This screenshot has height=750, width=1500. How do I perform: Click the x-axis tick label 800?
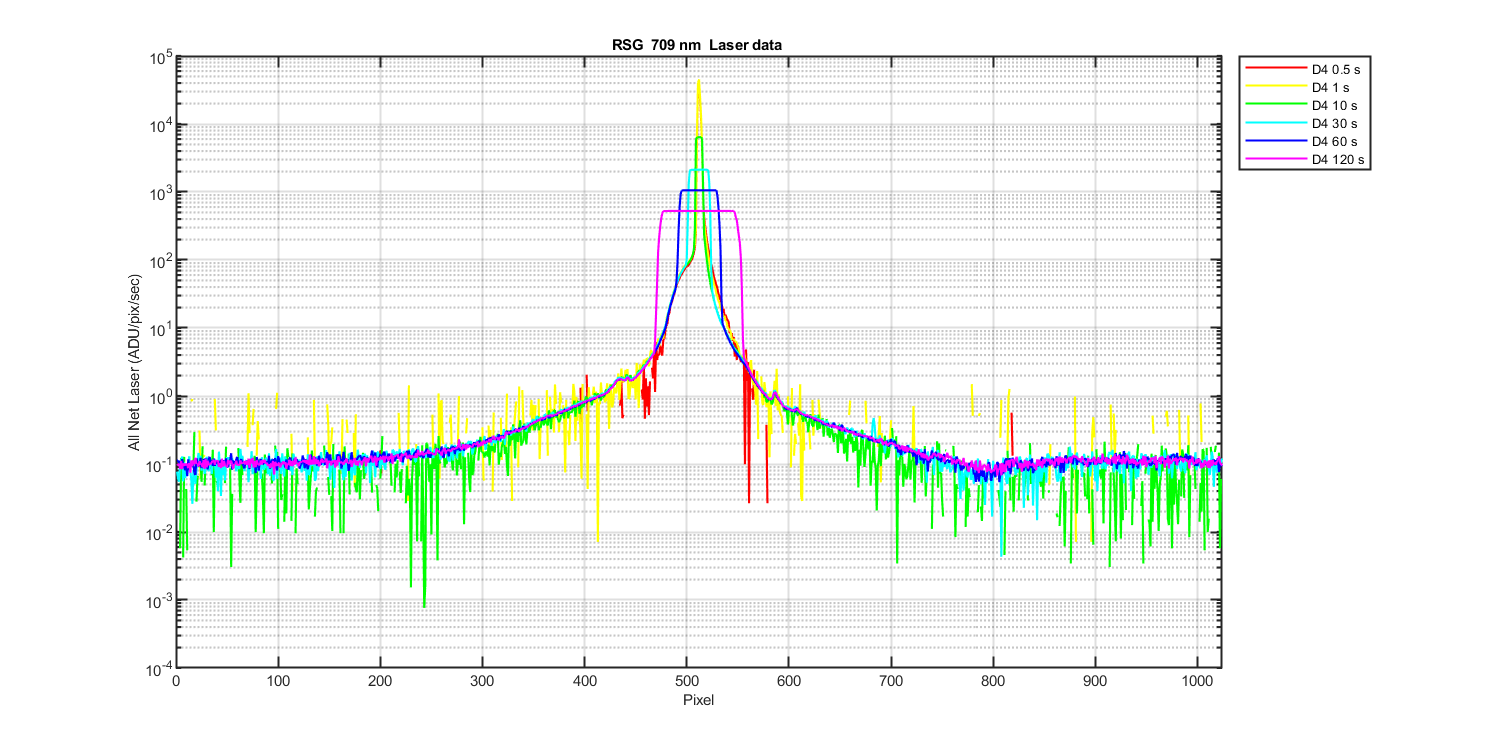(x=993, y=682)
